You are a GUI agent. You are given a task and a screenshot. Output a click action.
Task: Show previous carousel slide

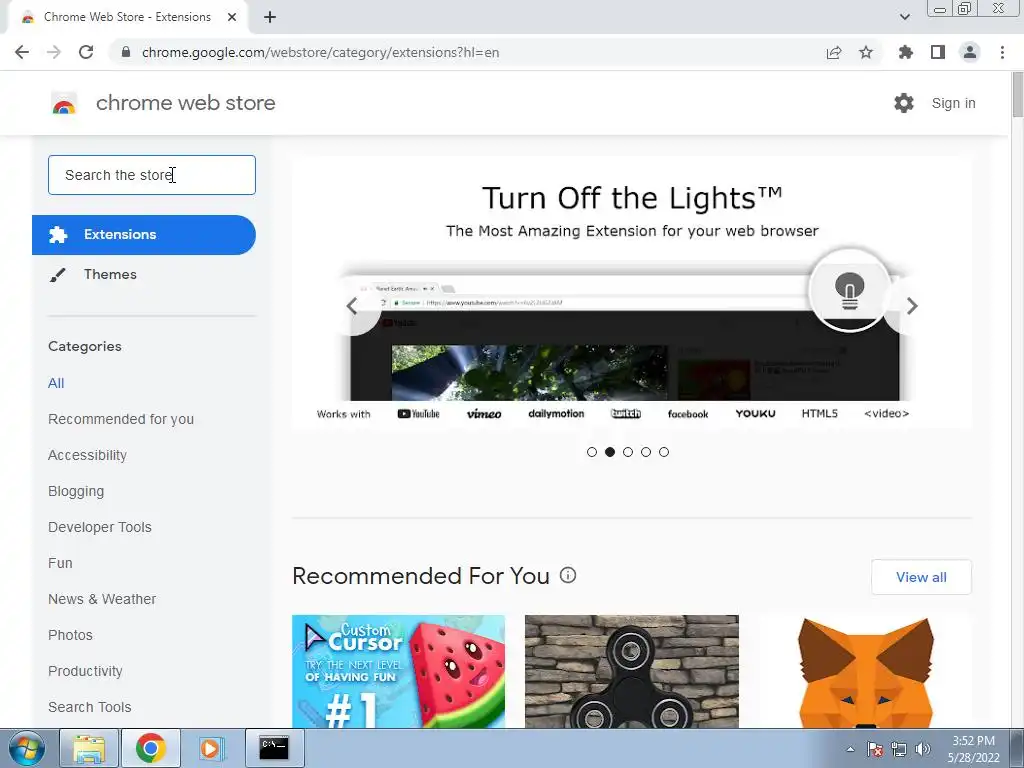pos(353,306)
